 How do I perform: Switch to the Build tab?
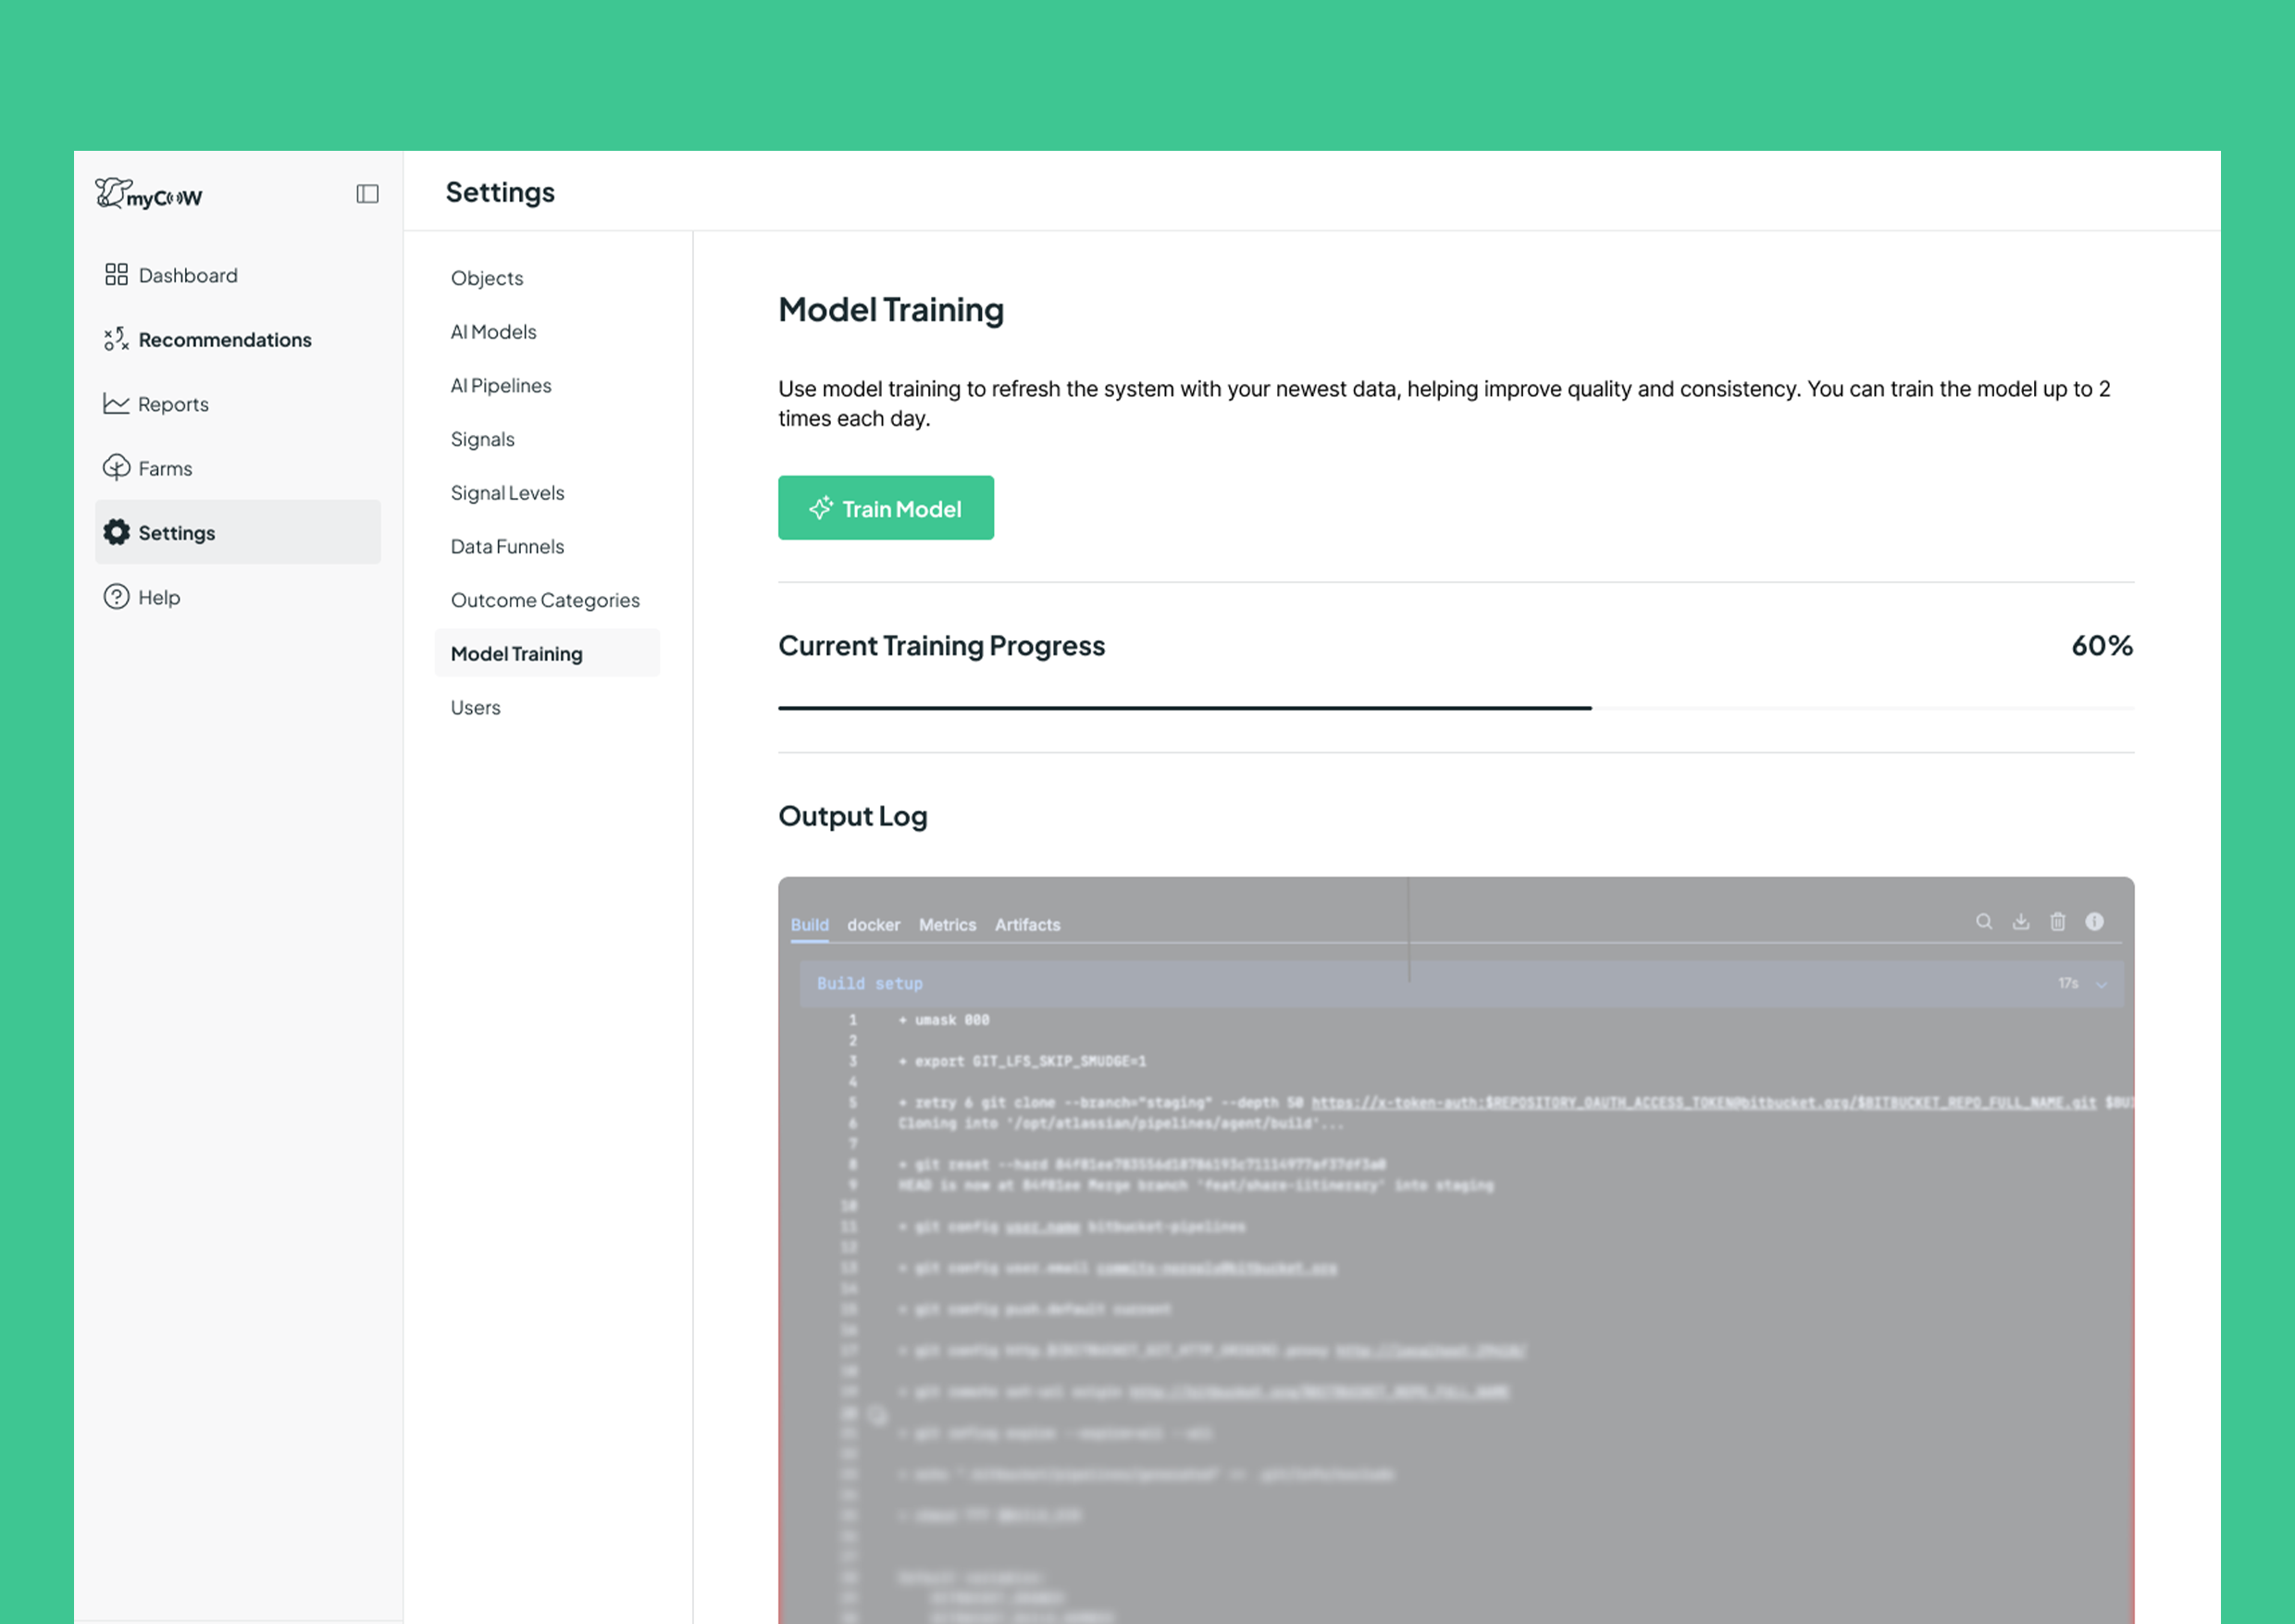[x=809, y=925]
